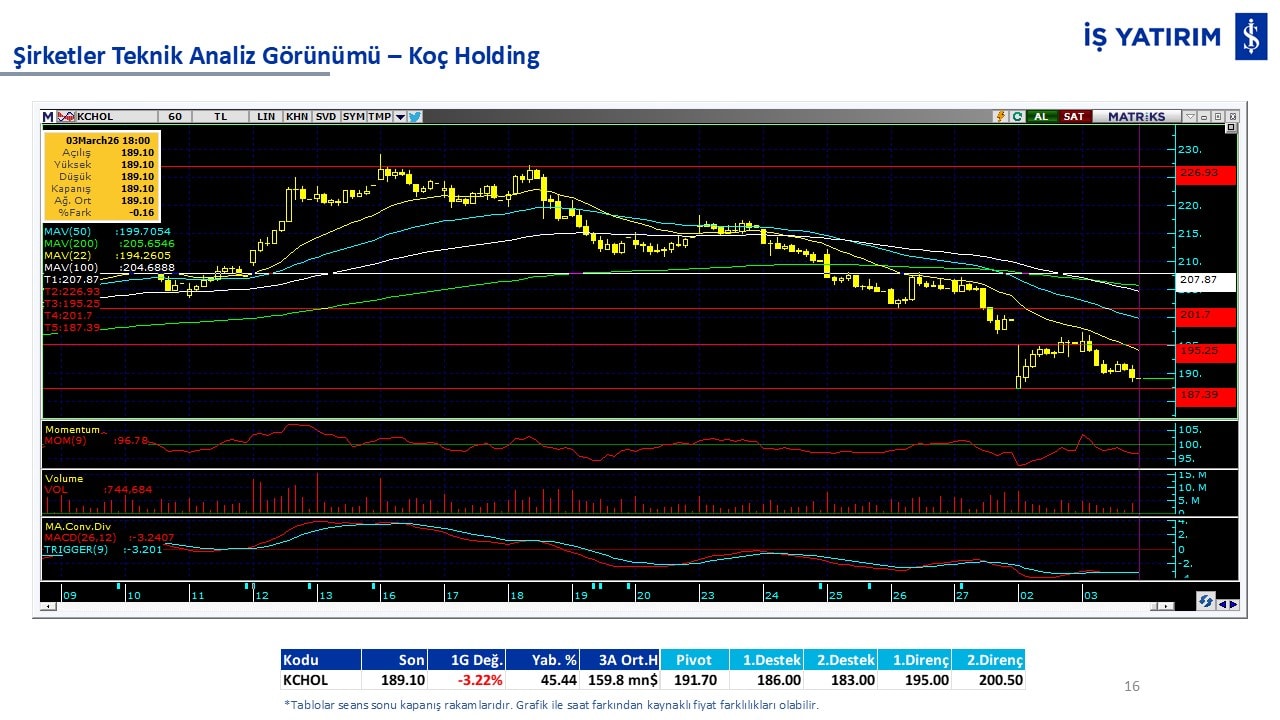
Task: Toggle the KHN chart option
Action: point(297,116)
